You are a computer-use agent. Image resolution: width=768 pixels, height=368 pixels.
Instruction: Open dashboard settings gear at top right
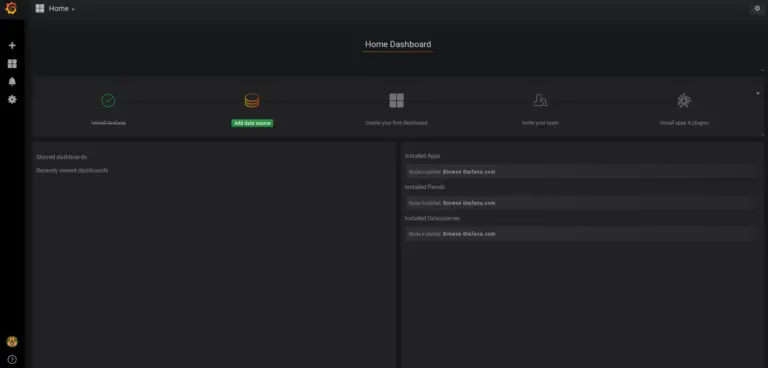[x=757, y=8]
